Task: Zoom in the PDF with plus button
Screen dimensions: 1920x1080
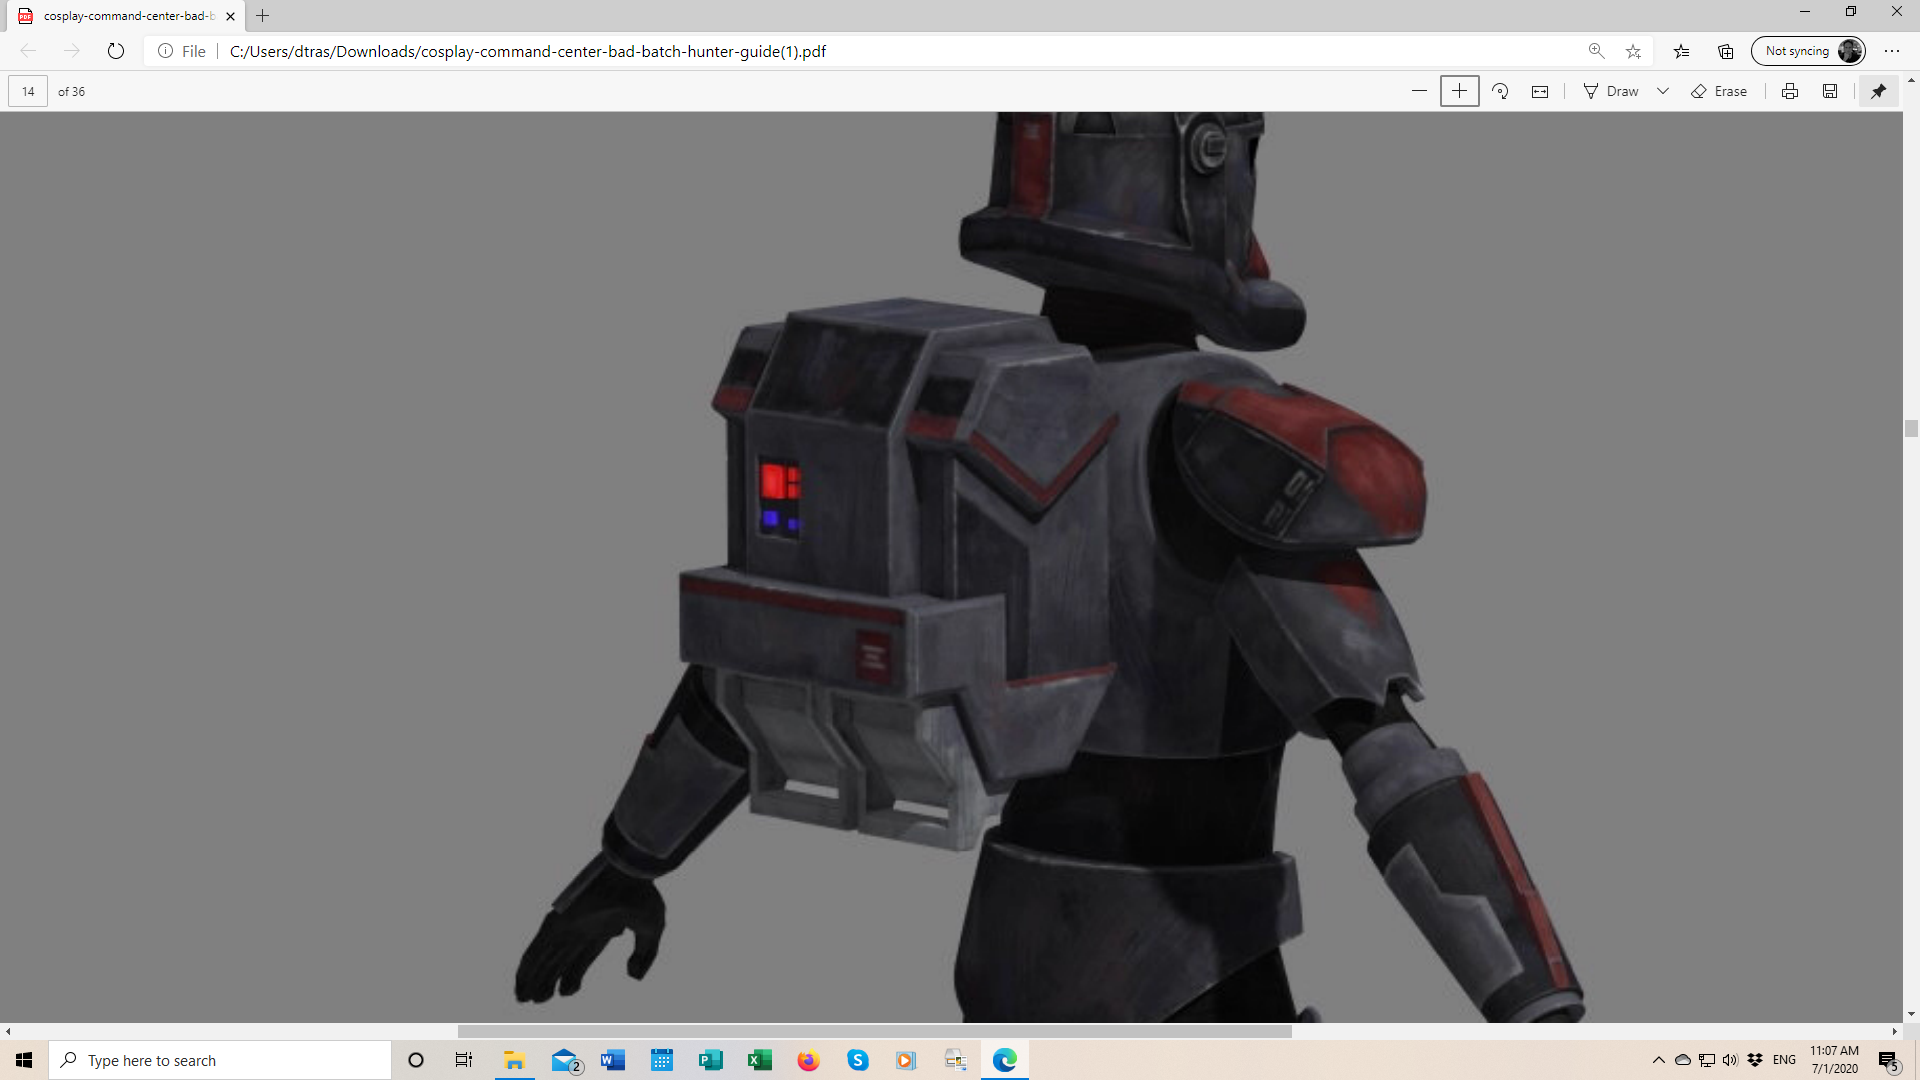Action: pos(1460,91)
